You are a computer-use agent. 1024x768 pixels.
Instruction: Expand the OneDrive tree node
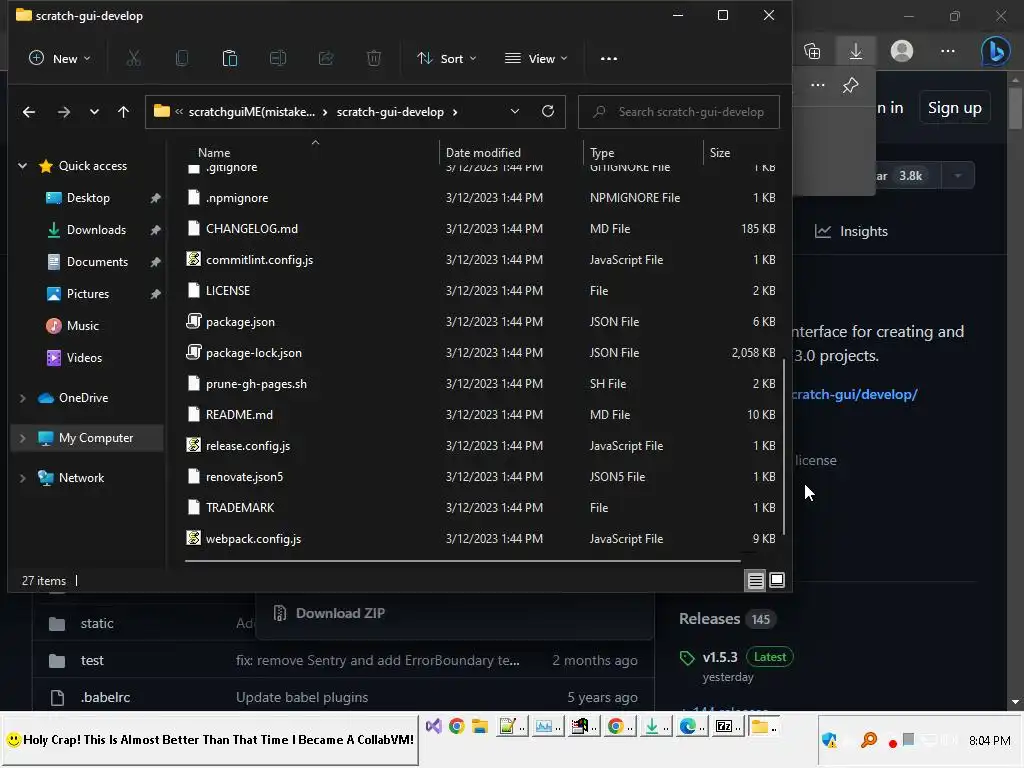click(x=22, y=398)
